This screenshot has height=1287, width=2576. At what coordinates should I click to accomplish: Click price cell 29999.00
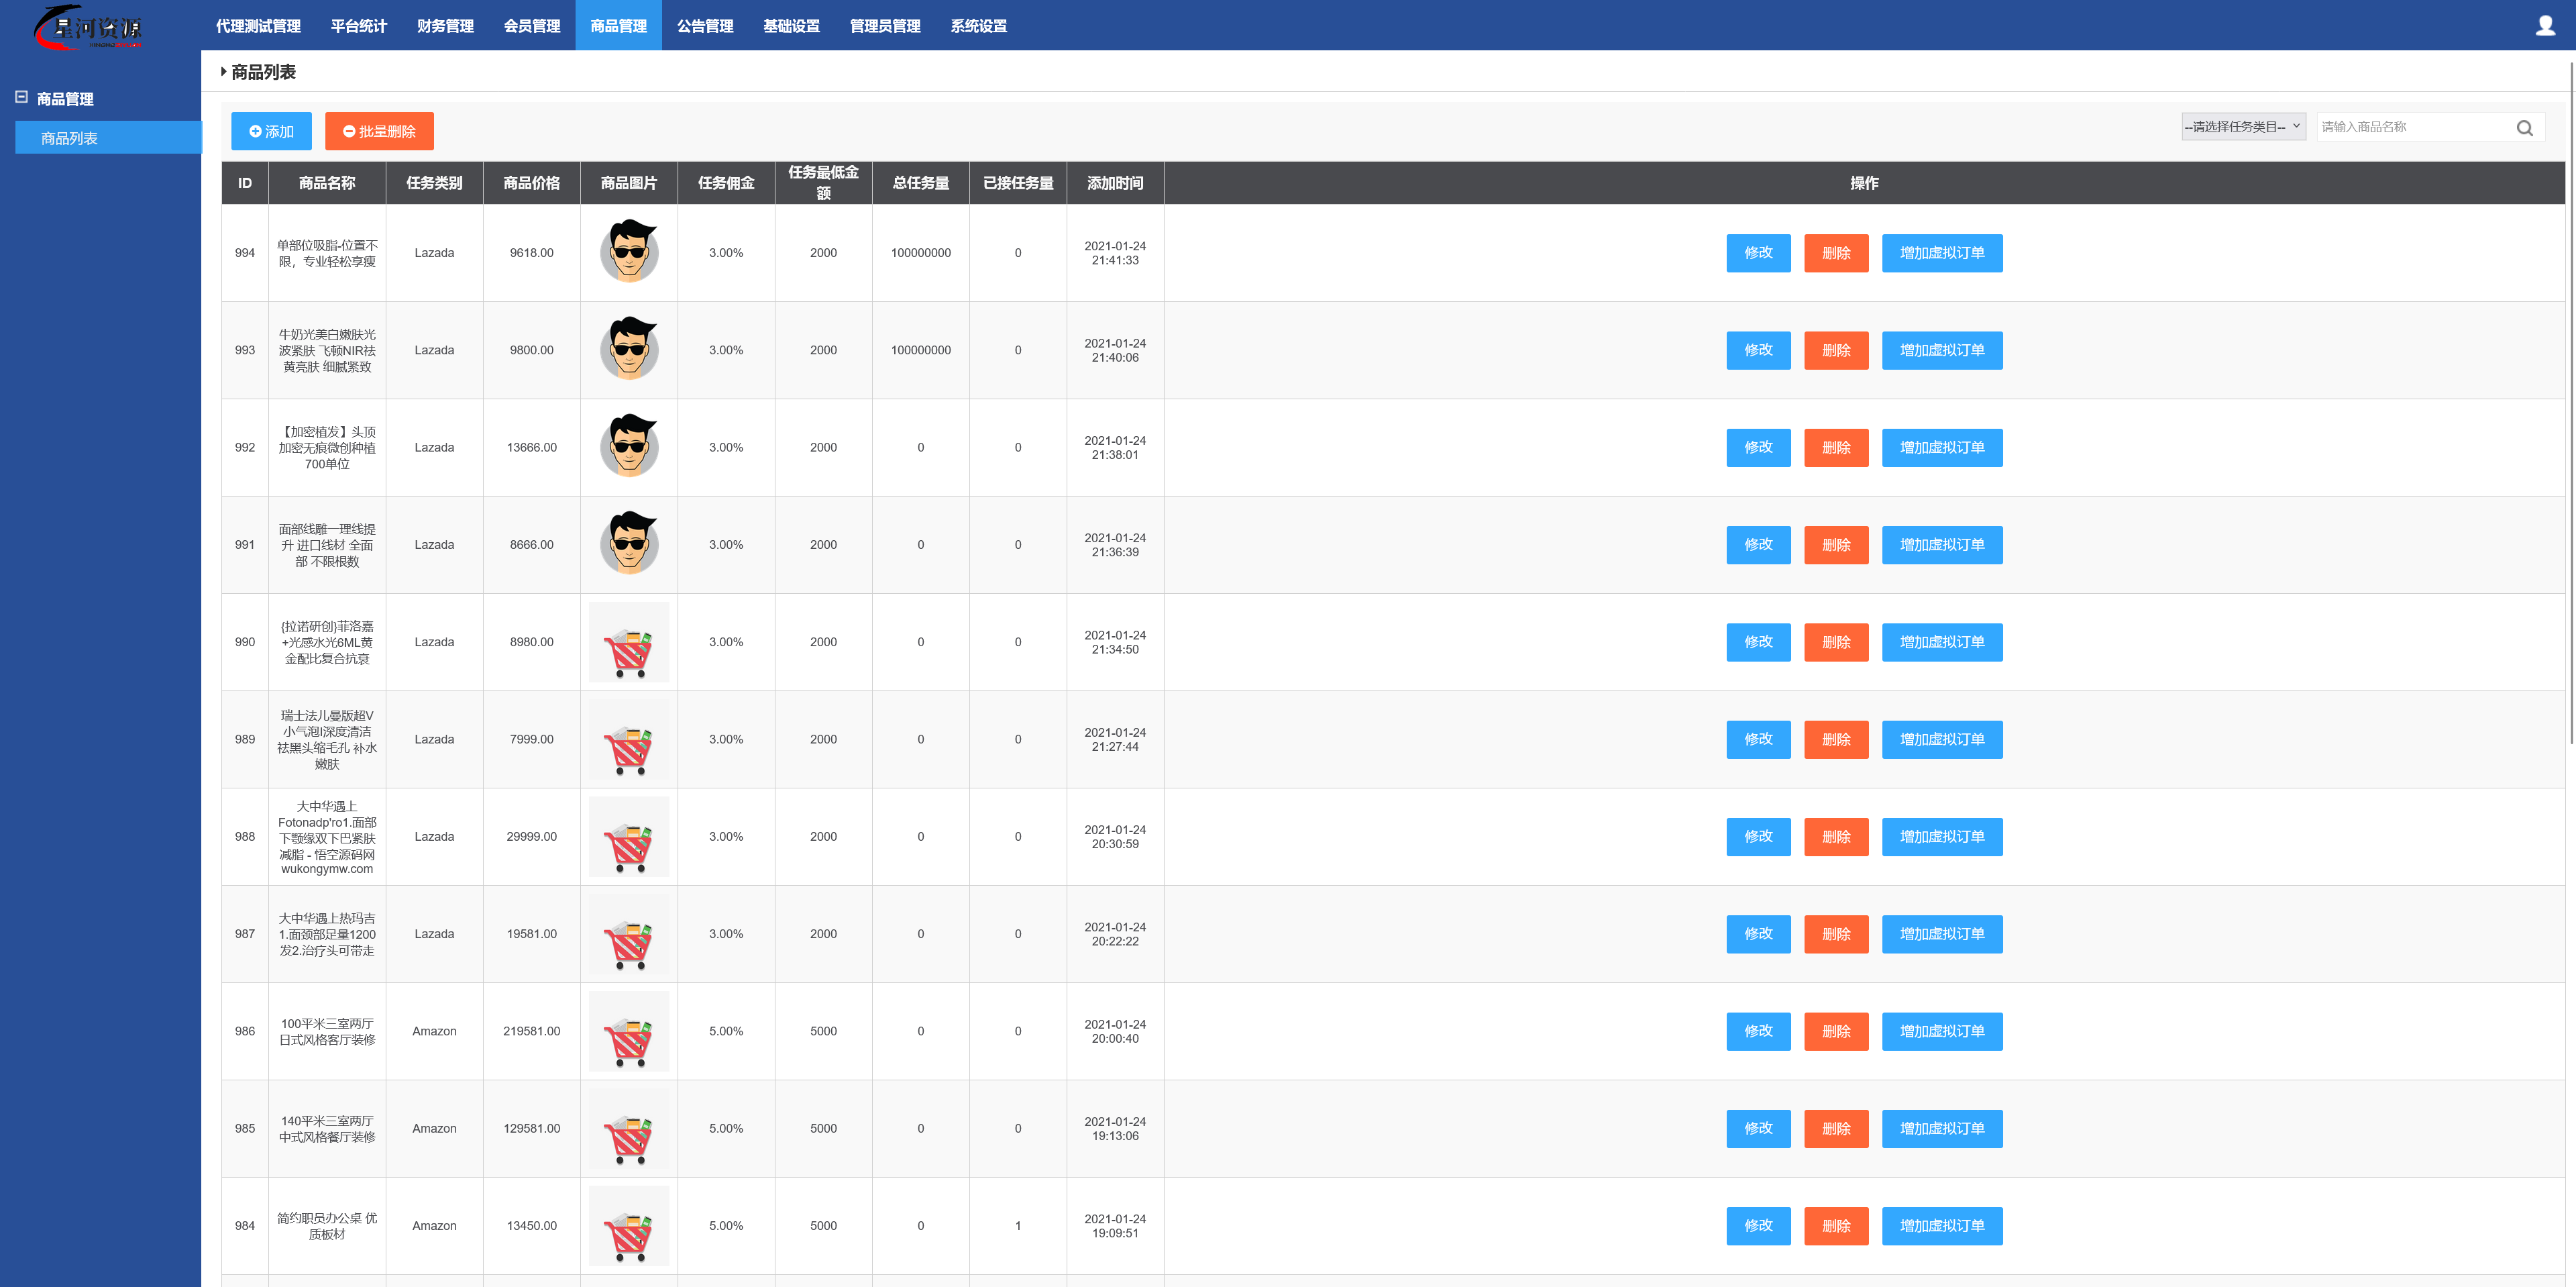[531, 836]
